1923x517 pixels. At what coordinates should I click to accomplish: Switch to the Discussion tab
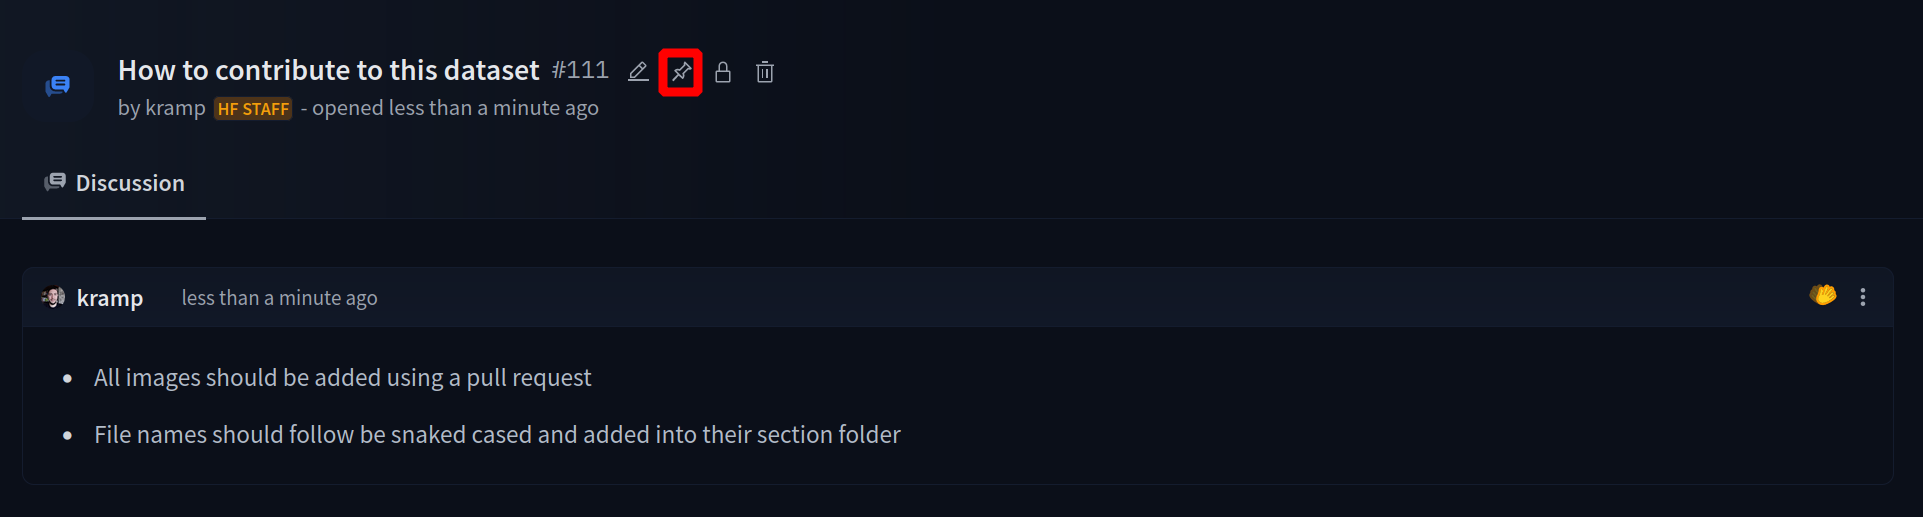pos(114,183)
